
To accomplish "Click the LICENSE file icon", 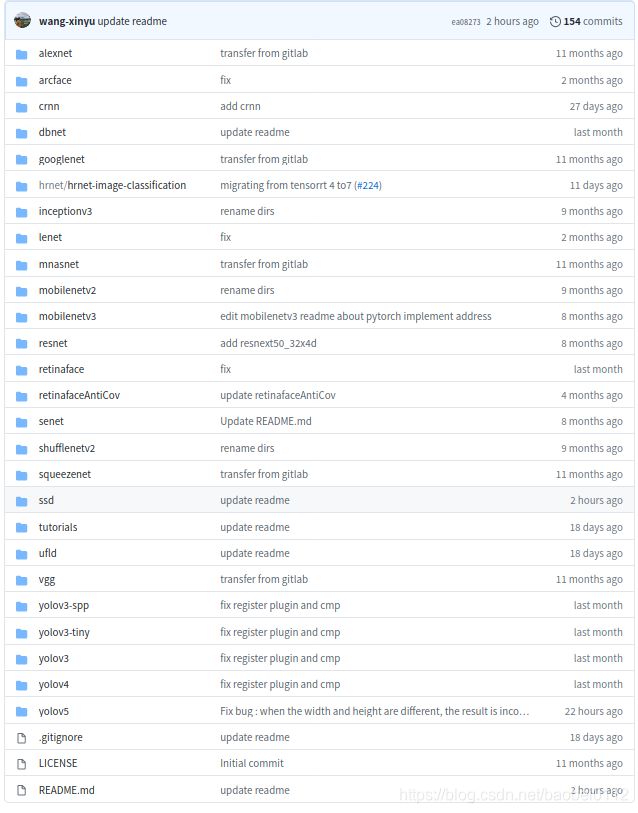I will (x=21, y=764).
